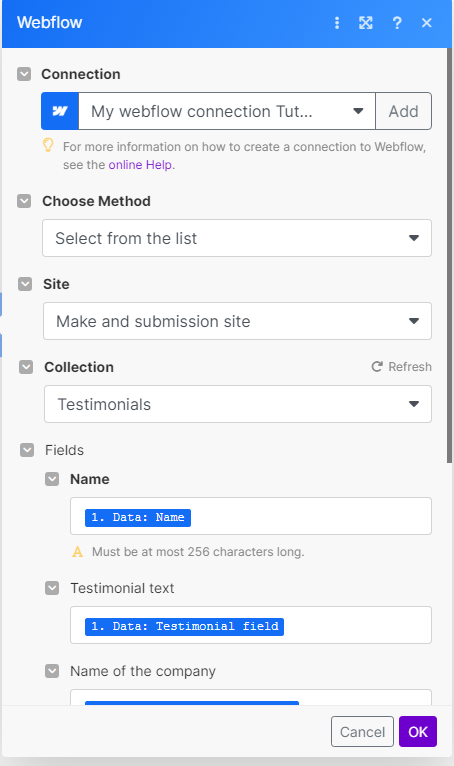
Task: Confirm with the OK button
Action: [x=418, y=732]
